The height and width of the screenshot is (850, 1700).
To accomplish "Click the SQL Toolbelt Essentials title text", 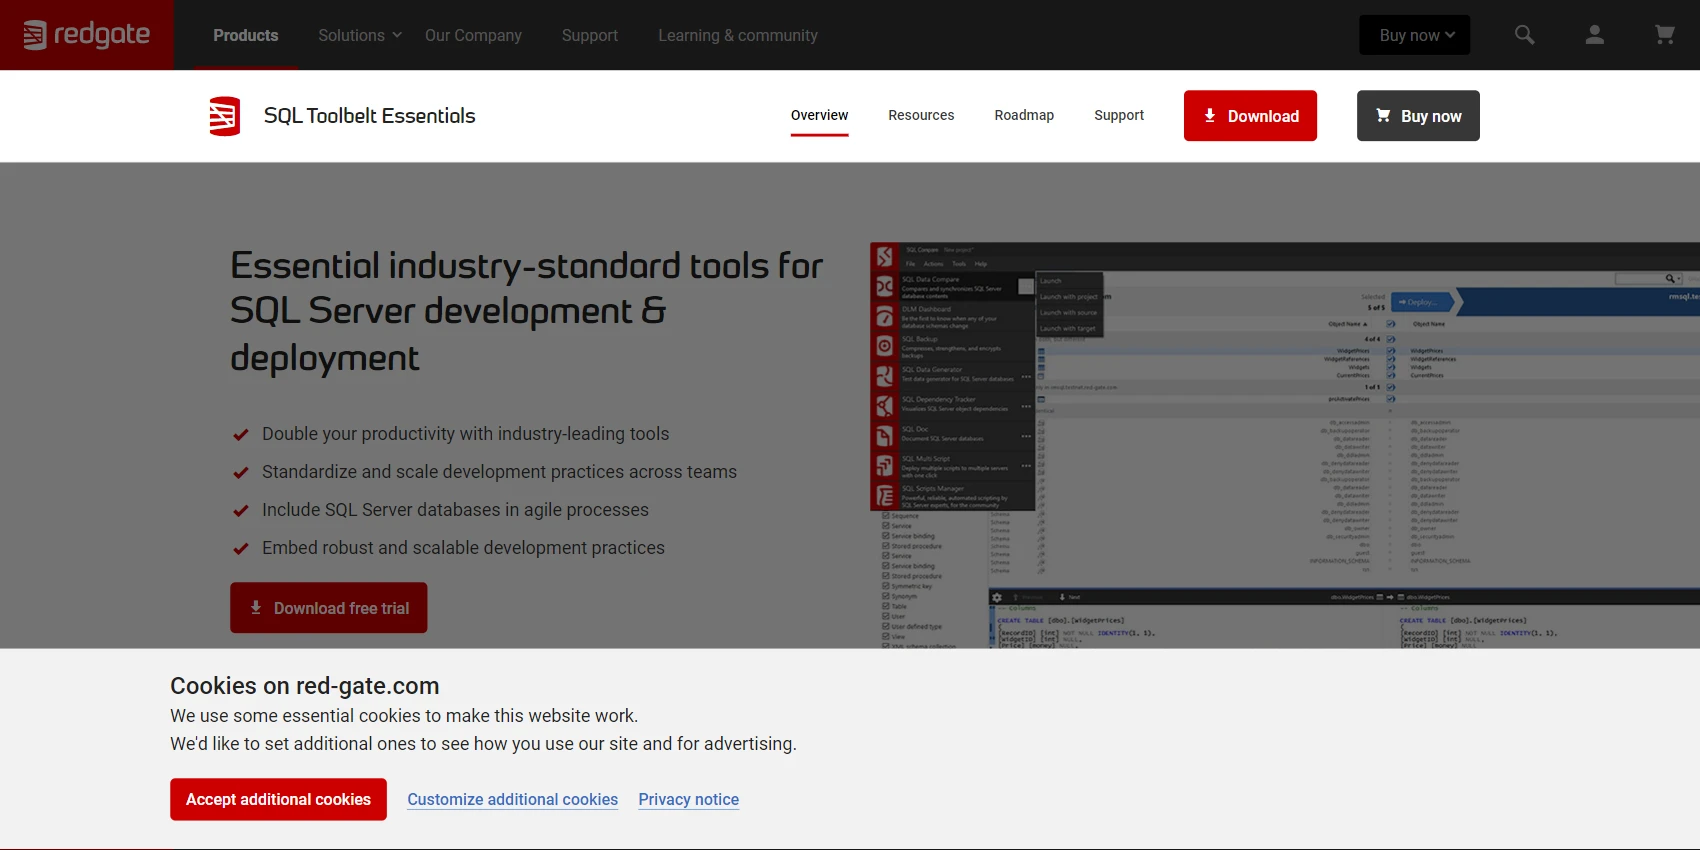I will [370, 116].
